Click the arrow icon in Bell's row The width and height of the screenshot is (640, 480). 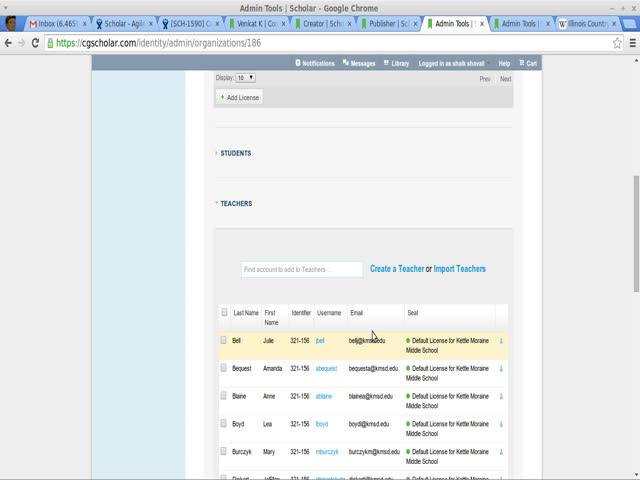(501, 341)
